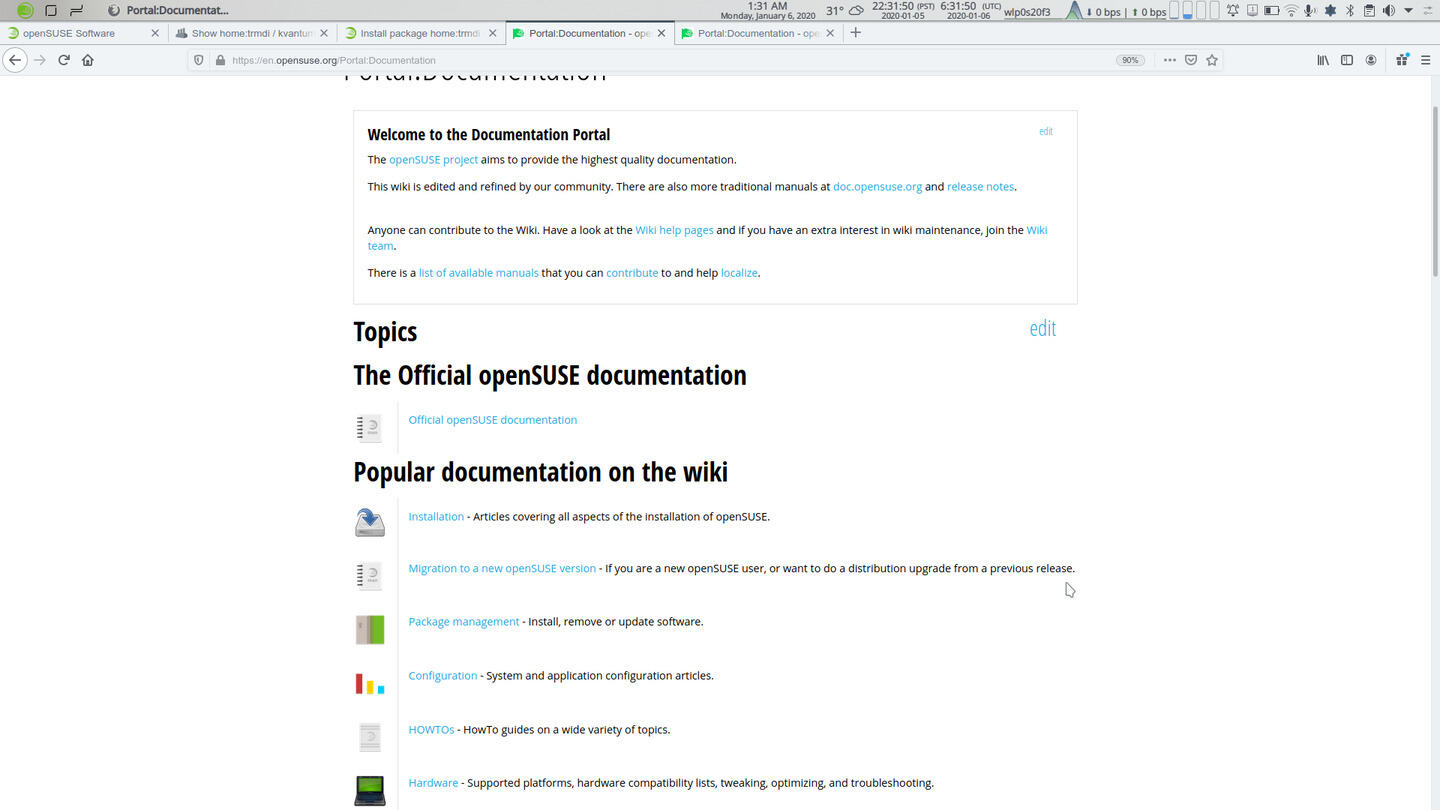Save page to Pocket
Image resolution: width=1440 pixels, height=810 pixels.
[1191, 60]
